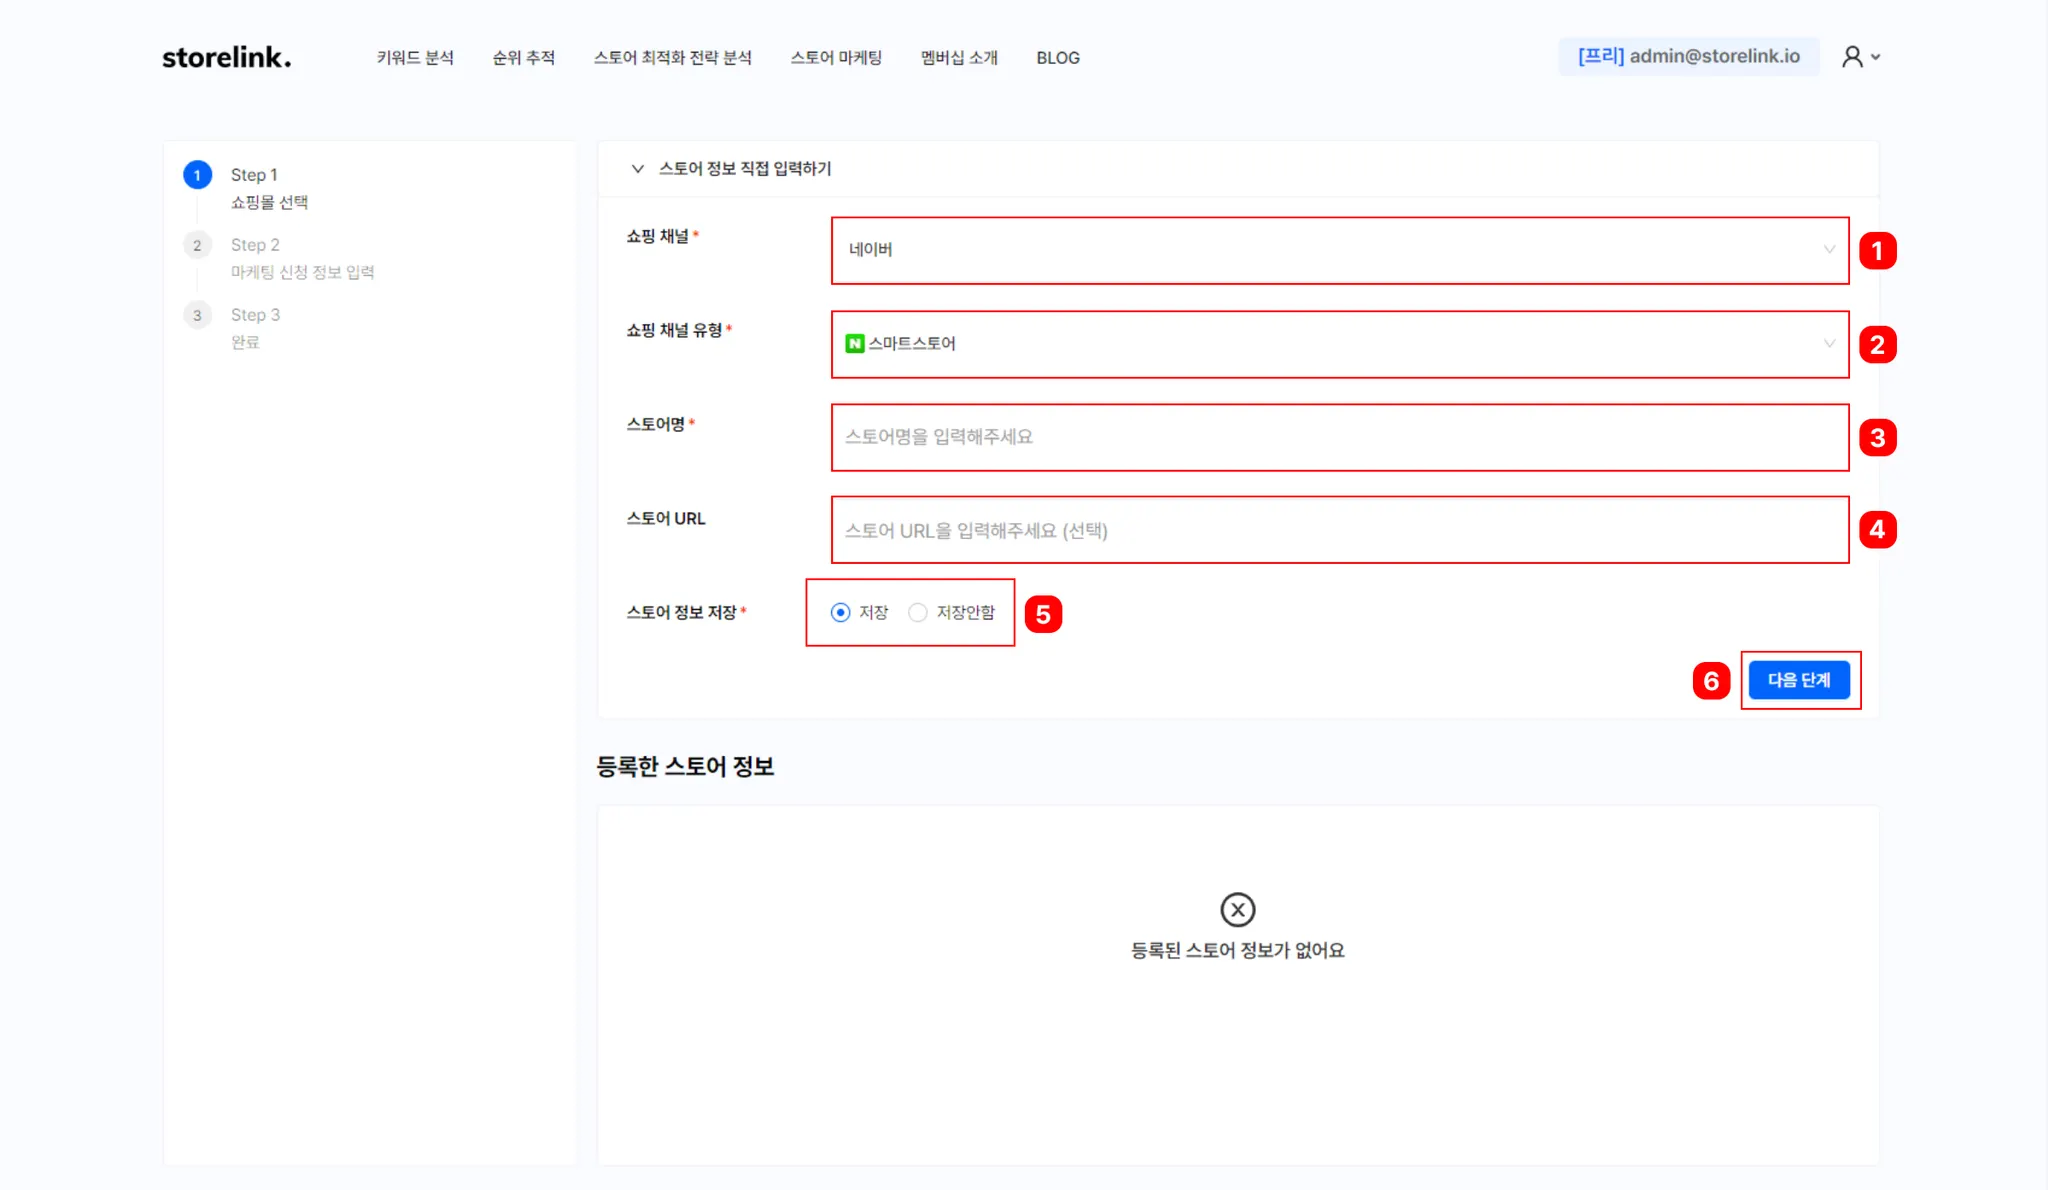The height and width of the screenshot is (1190, 2048).
Task: Click the admin@storelink.io account badge
Action: (x=1688, y=57)
